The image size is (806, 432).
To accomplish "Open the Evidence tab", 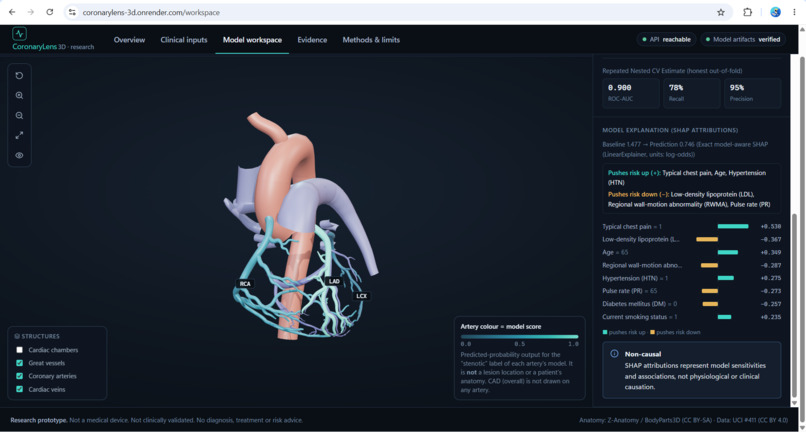I will (312, 40).
